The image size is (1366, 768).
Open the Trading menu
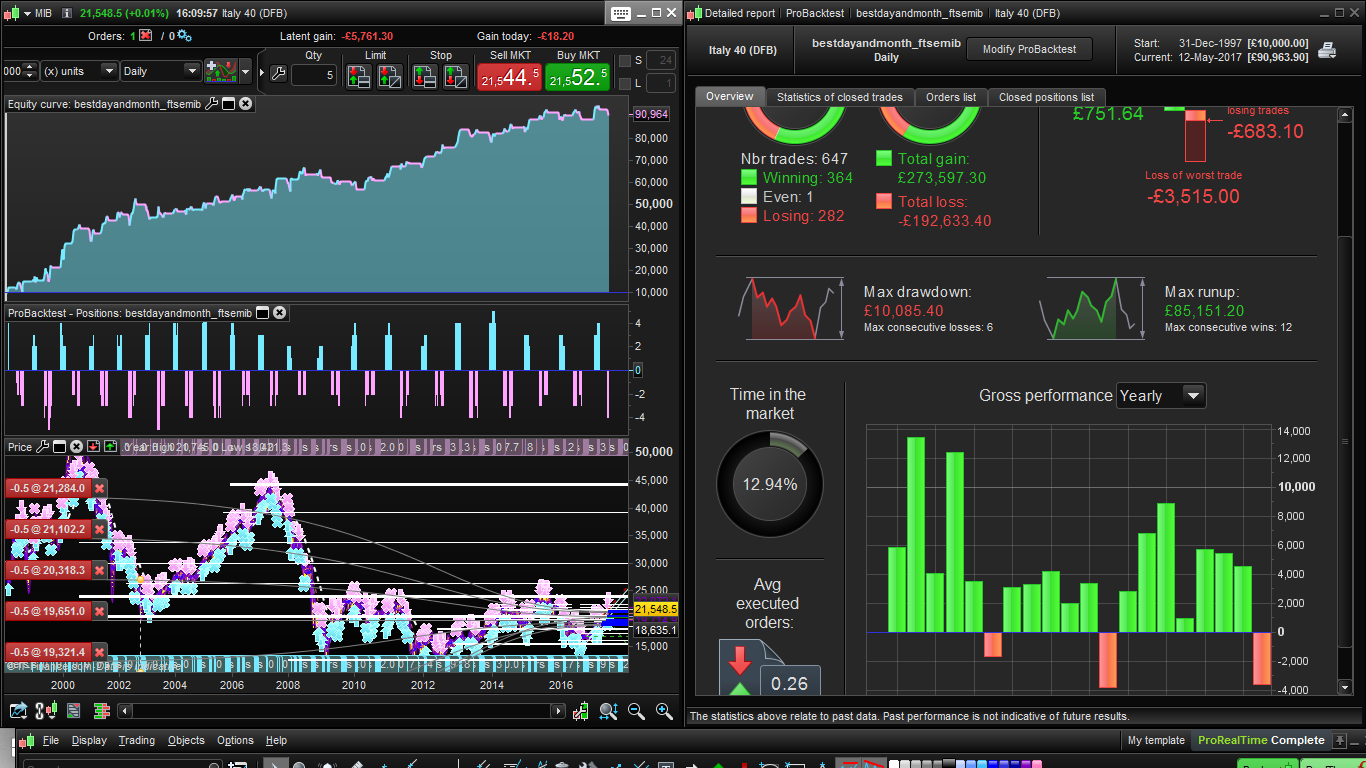click(x=137, y=740)
